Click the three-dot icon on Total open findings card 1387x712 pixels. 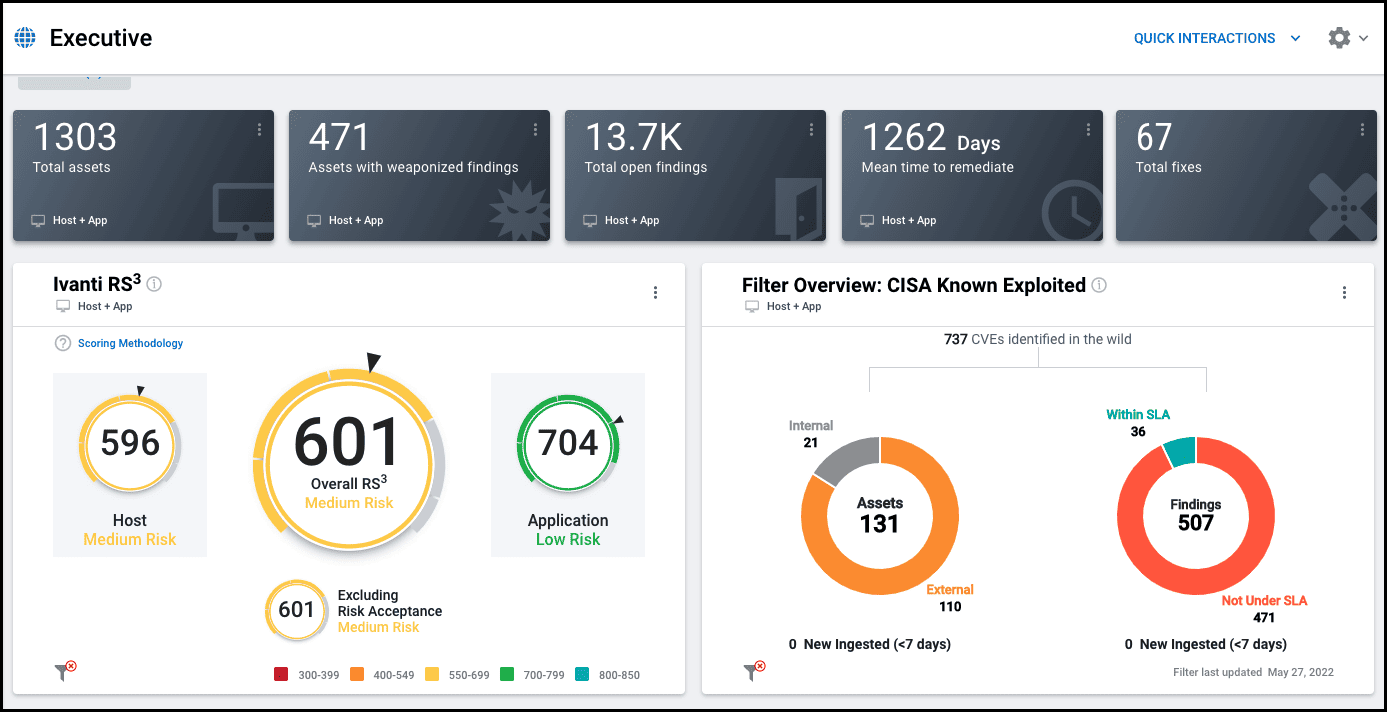click(811, 129)
